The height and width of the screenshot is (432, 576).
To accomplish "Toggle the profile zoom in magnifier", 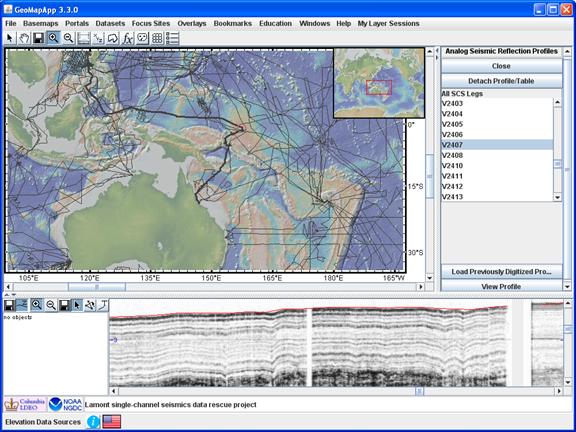I will pos(37,305).
